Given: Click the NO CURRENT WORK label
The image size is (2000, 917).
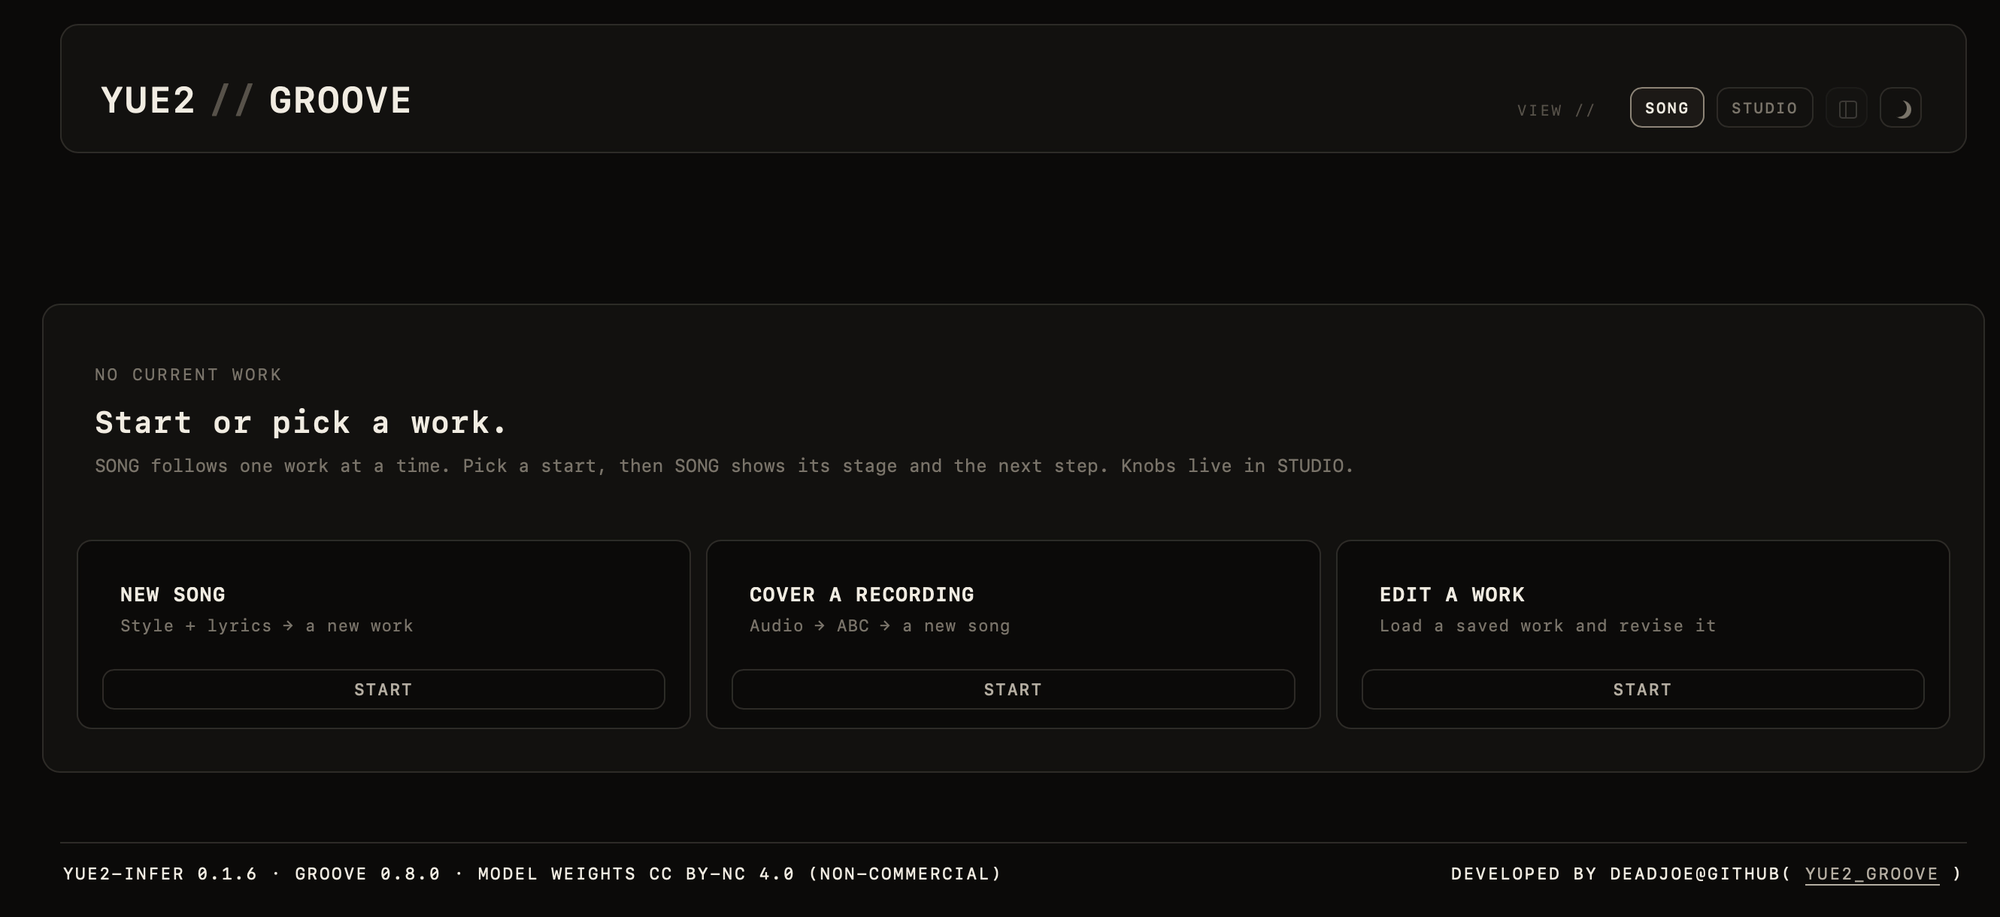Looking at the screenshot, I should [x=188, y=375].
